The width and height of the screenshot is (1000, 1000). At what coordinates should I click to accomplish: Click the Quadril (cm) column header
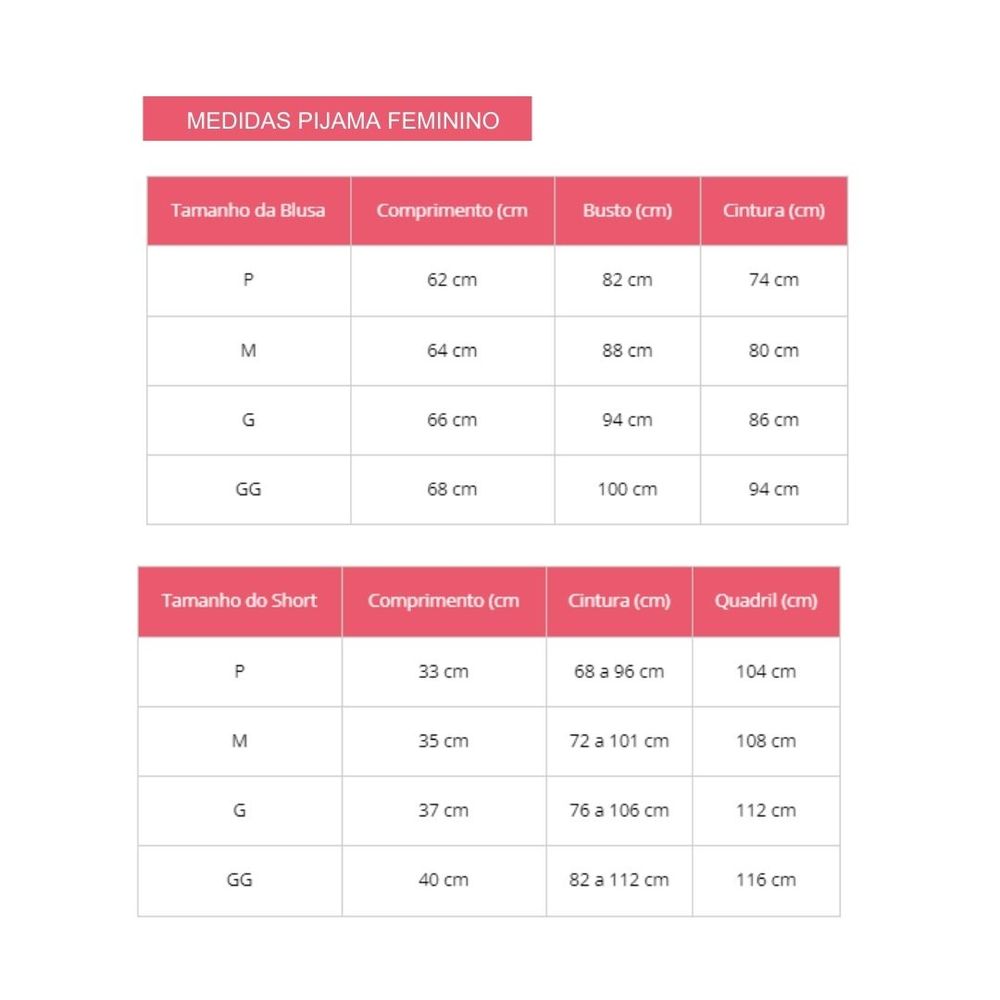[x=766, y=601]
